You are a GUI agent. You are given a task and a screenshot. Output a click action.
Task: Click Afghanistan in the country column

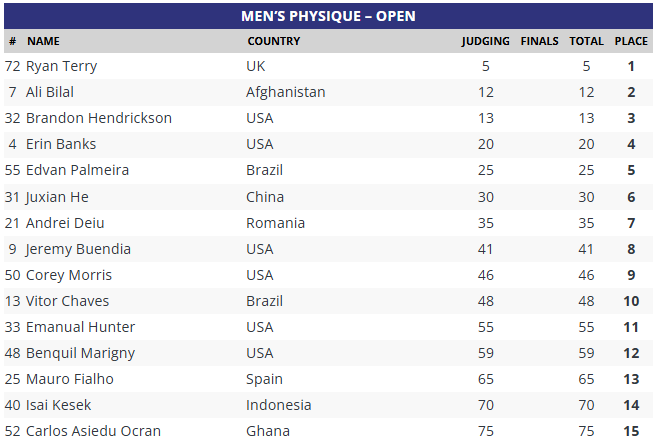[285, 93]
